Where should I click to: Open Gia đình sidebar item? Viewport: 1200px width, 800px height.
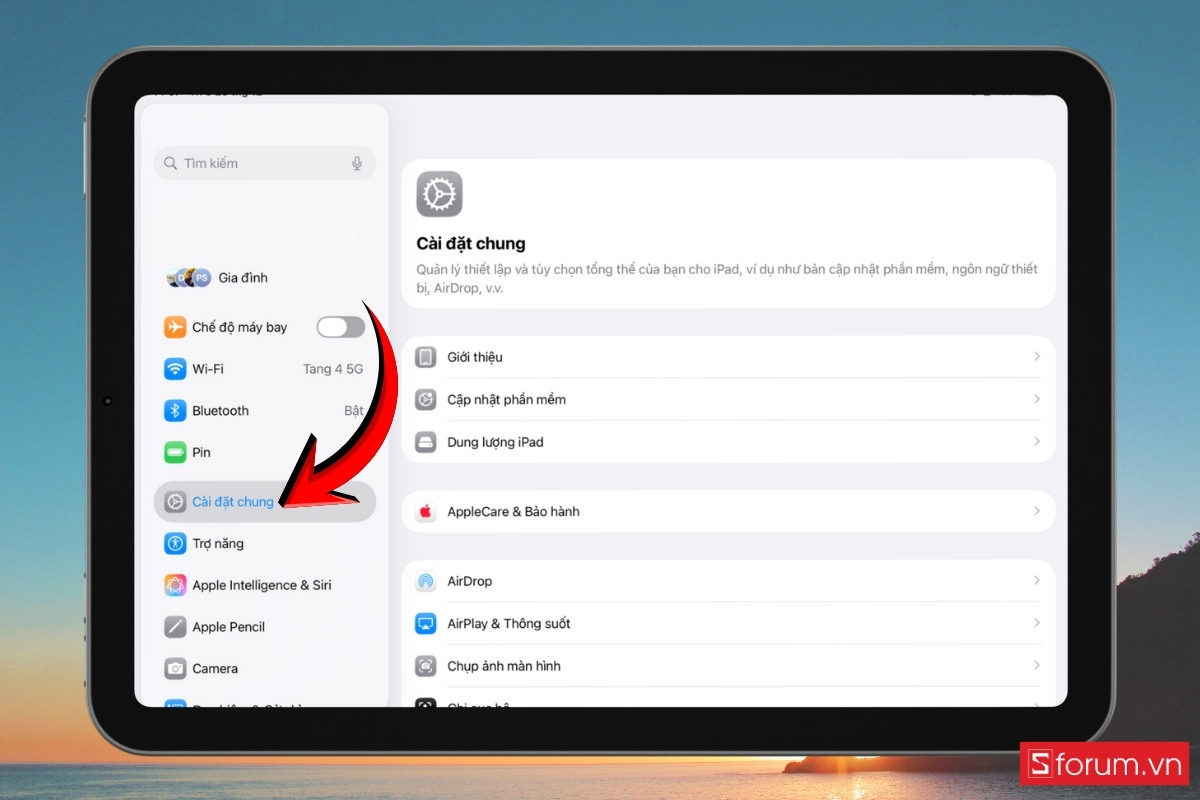click(242, 278)
